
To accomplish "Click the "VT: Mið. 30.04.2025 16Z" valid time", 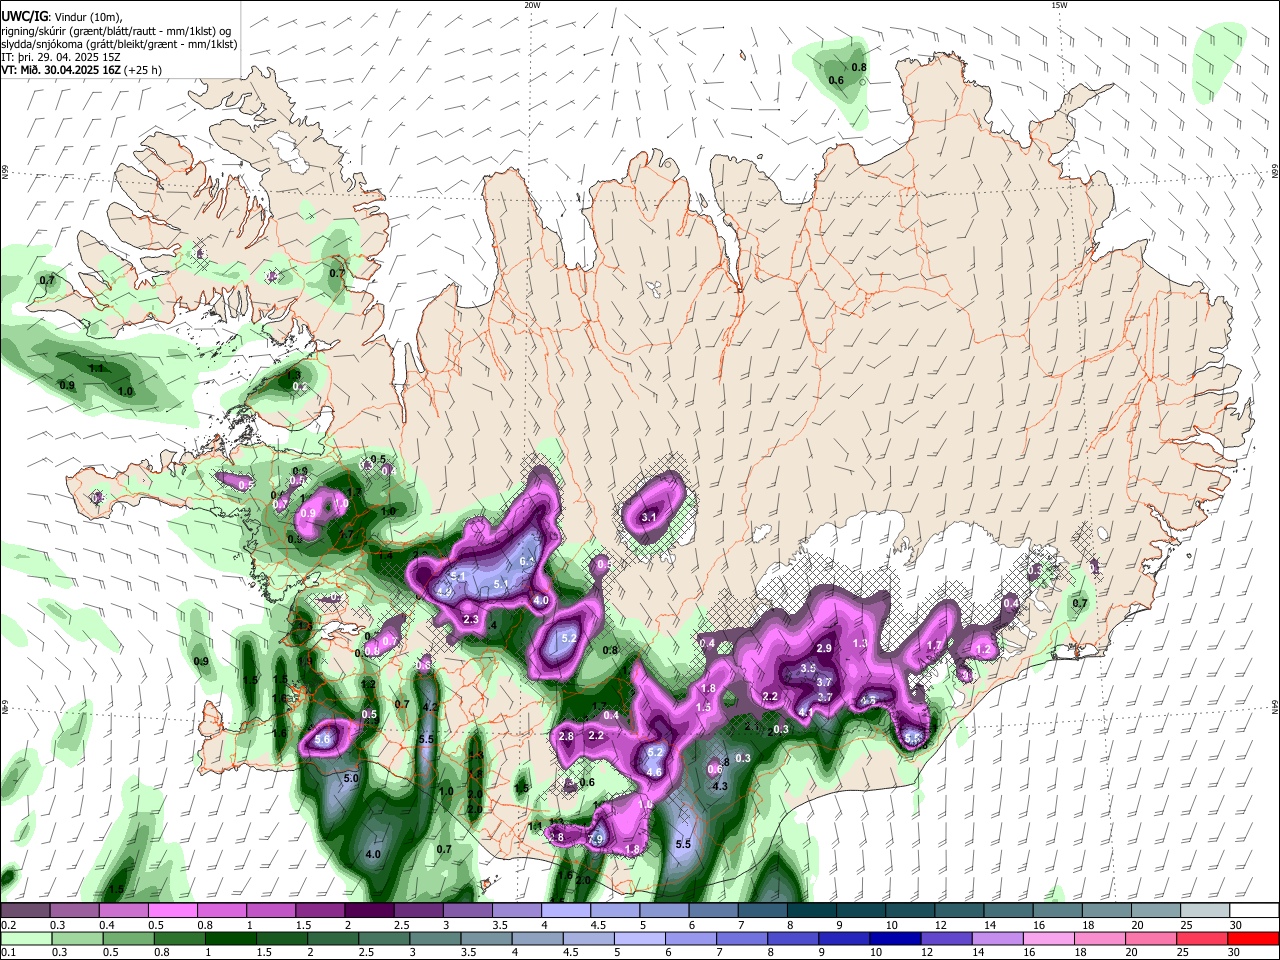I will coord(61,70).
